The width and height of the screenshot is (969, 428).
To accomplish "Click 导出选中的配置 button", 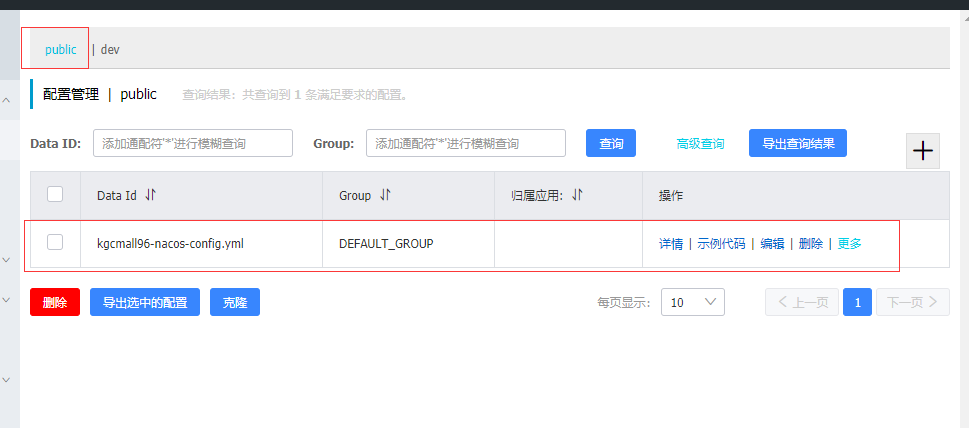I will (x=145, y=302).
